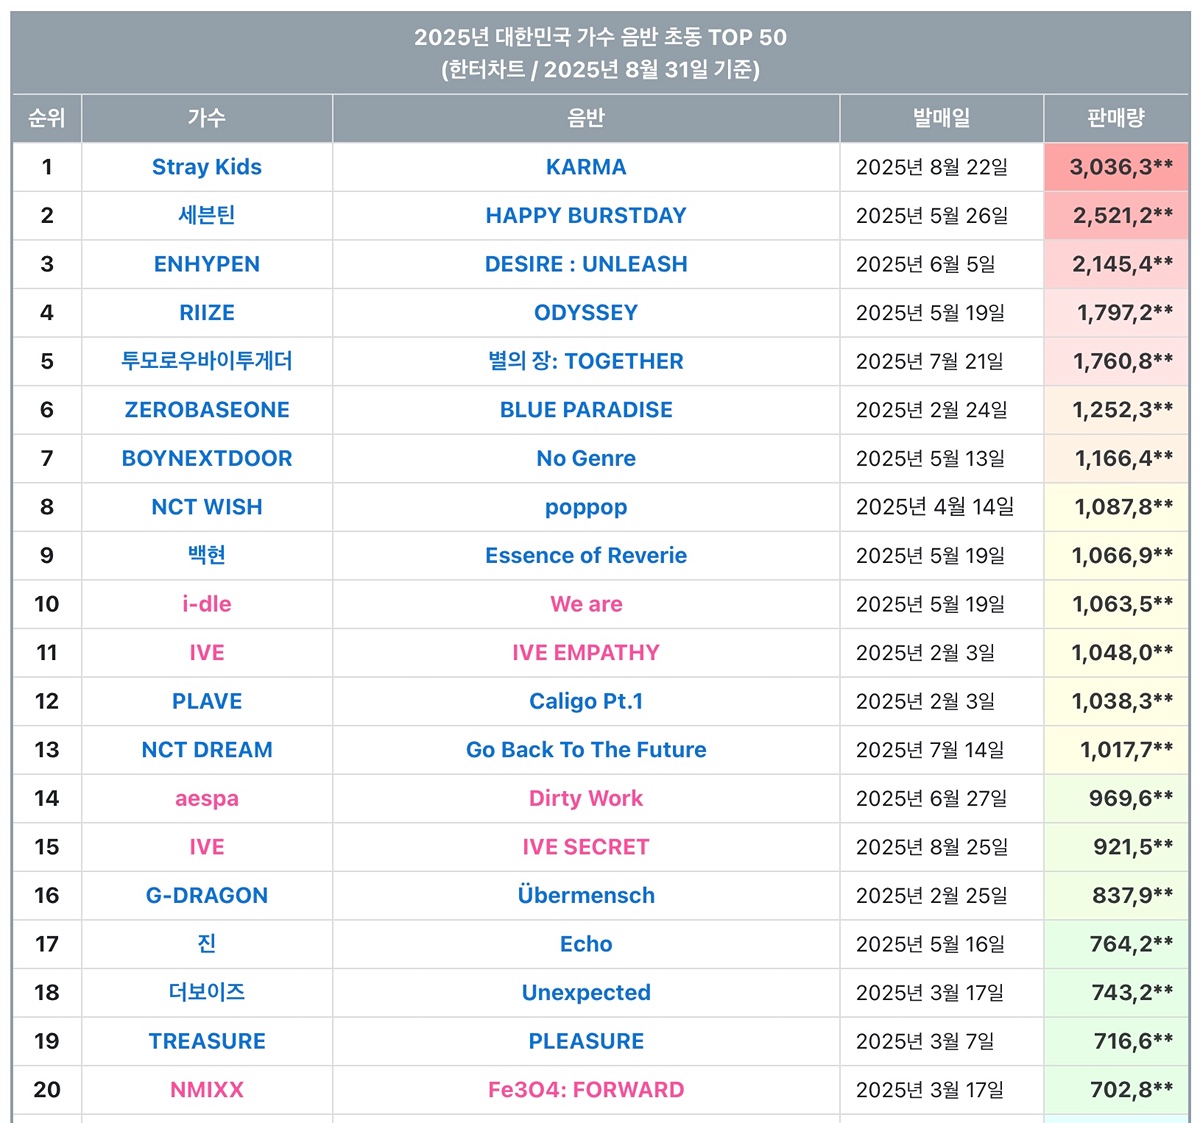1200x1123 pixels.
Task: Click the aespa artist link
Action: point(207,798)
